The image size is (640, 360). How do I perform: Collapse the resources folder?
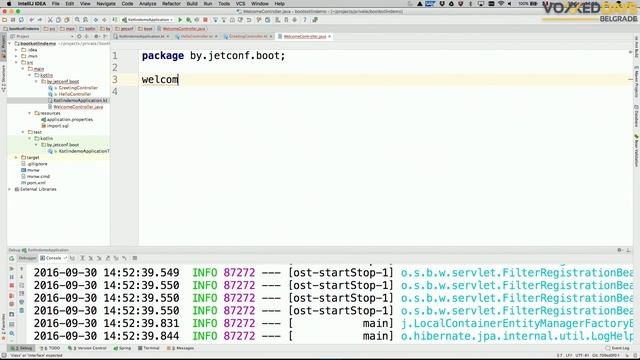pos(30,113)
